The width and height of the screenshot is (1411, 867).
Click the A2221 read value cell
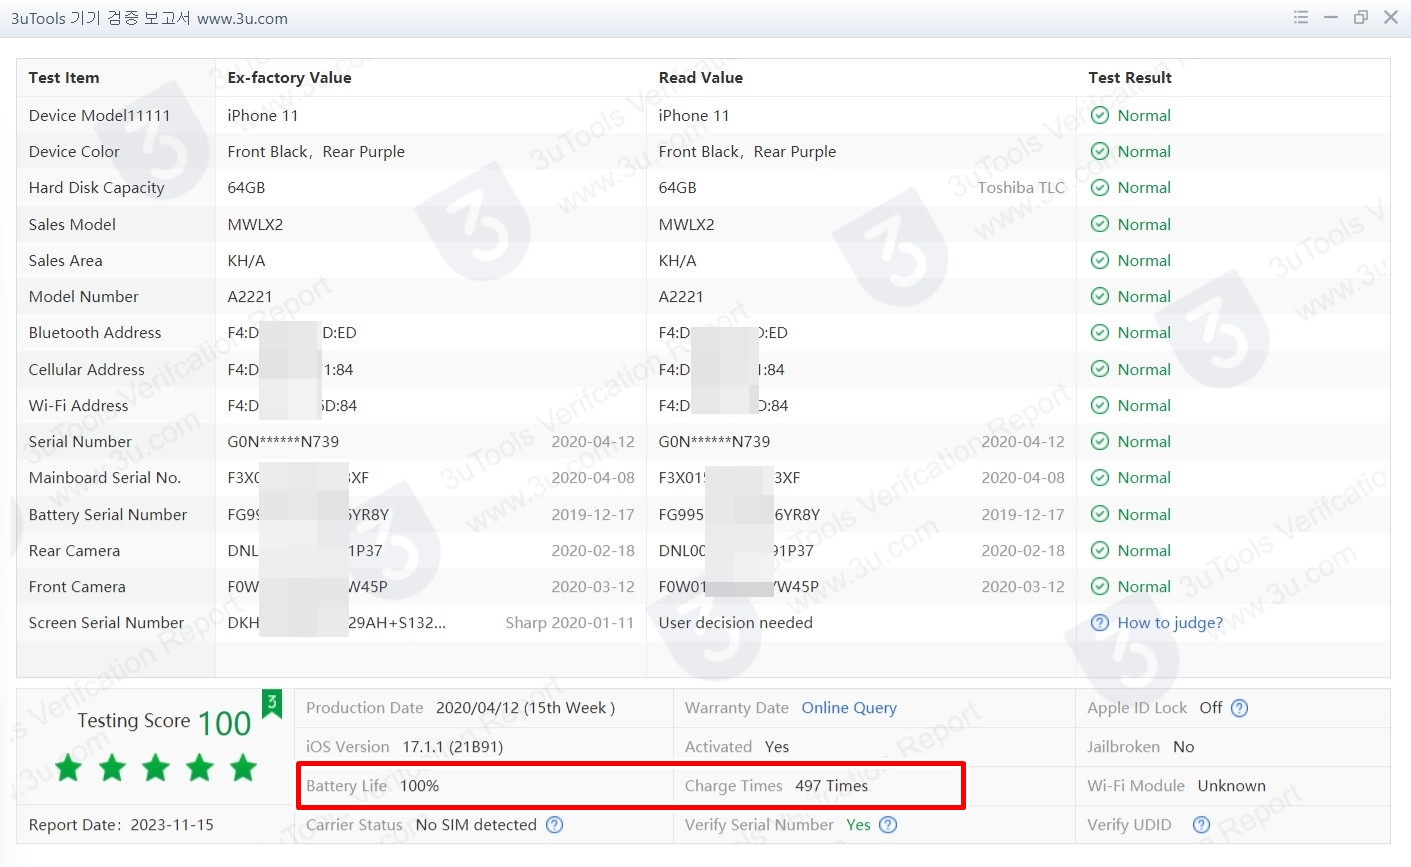681,296
